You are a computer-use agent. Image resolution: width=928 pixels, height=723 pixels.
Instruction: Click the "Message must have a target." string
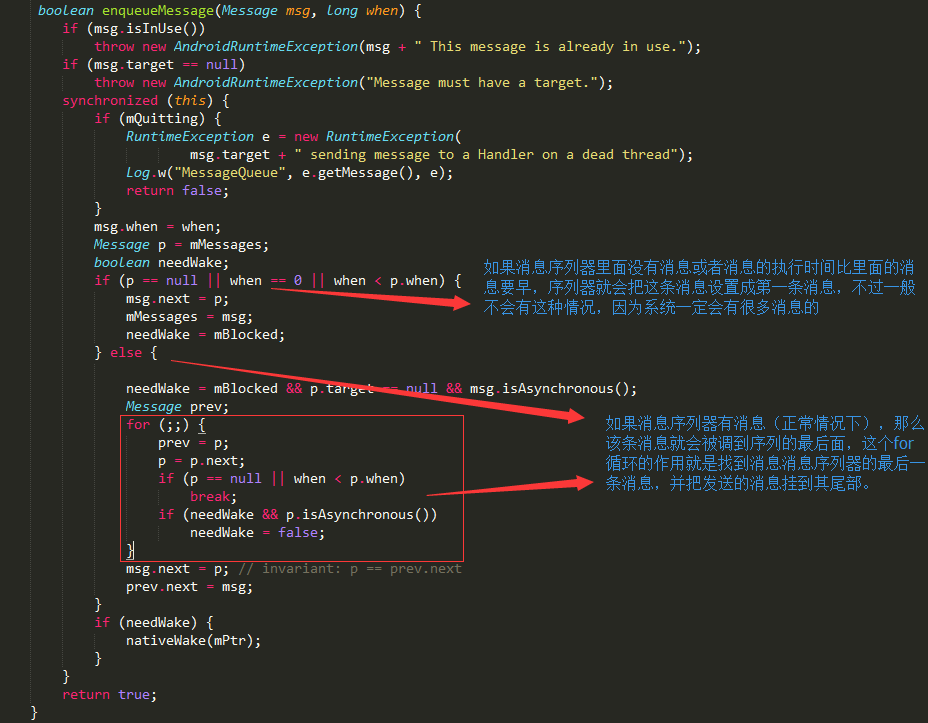(484, 83)
